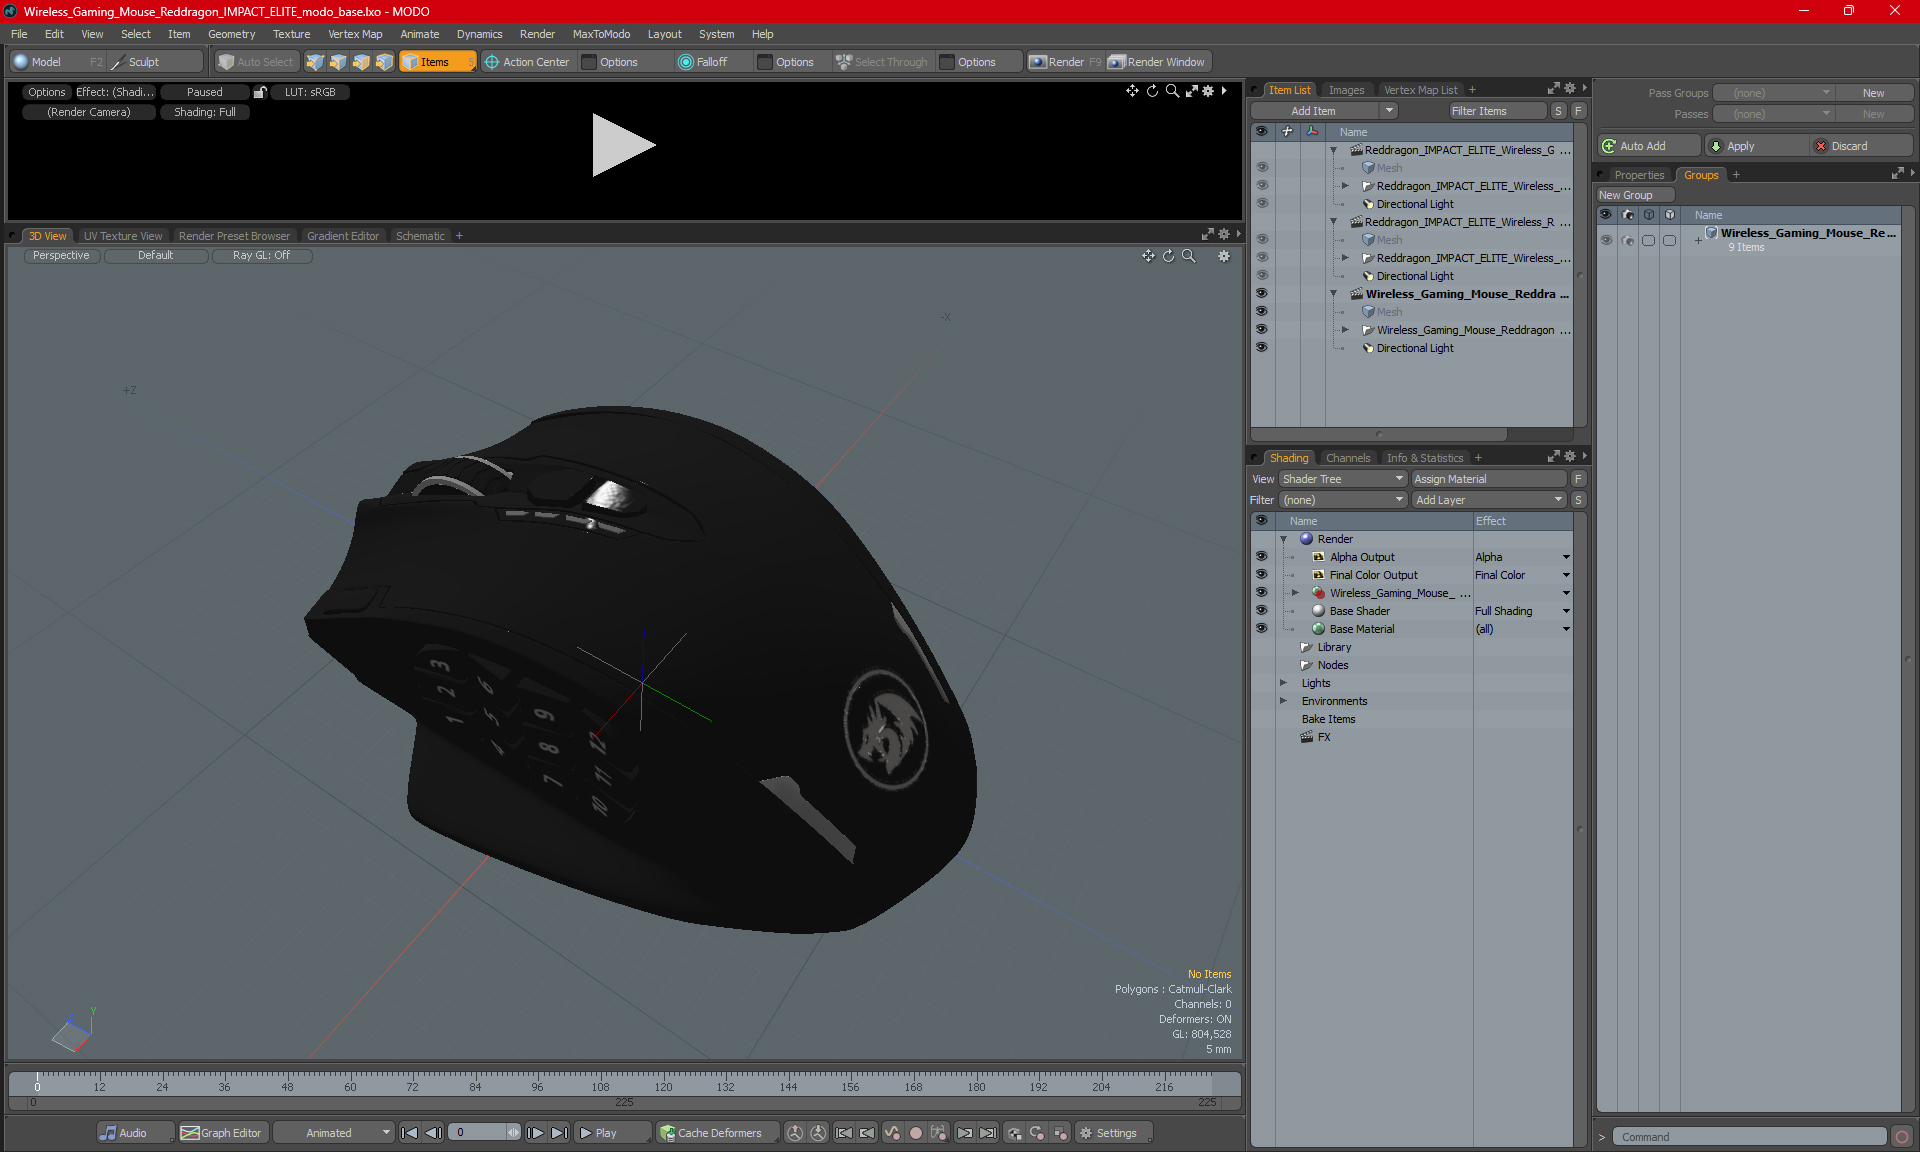The width and height of the screenshot is (1920, 1152).
Task: Click the Perspective view button
Action: click(61, 256)
